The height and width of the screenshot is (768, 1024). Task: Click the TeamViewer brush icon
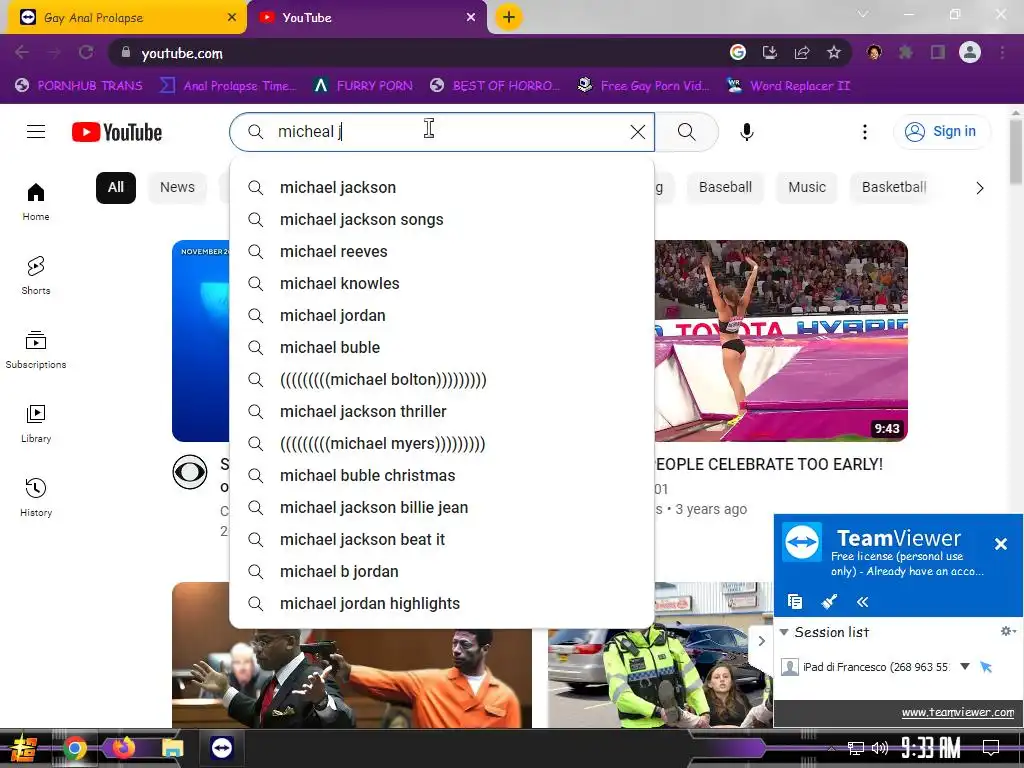829,601
